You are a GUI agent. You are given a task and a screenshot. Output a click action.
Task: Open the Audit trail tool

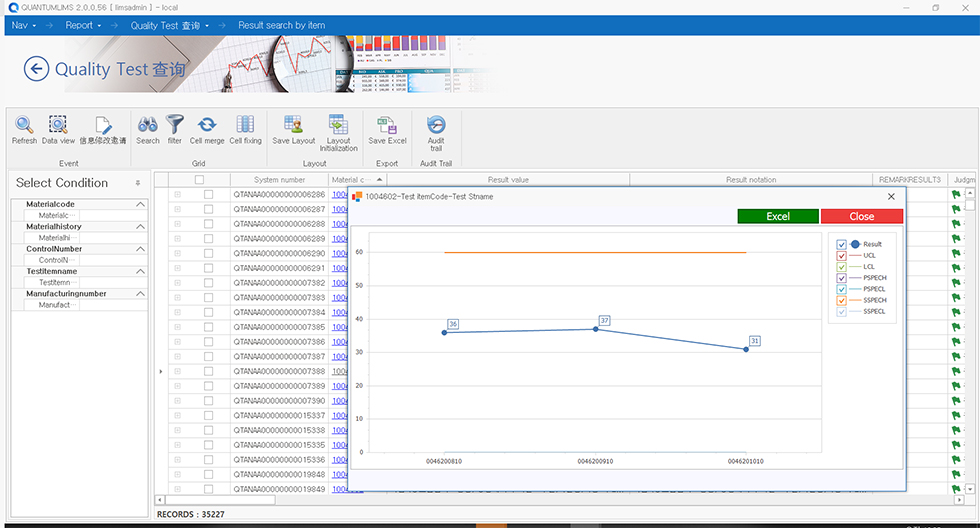click(x=436, y=126)
